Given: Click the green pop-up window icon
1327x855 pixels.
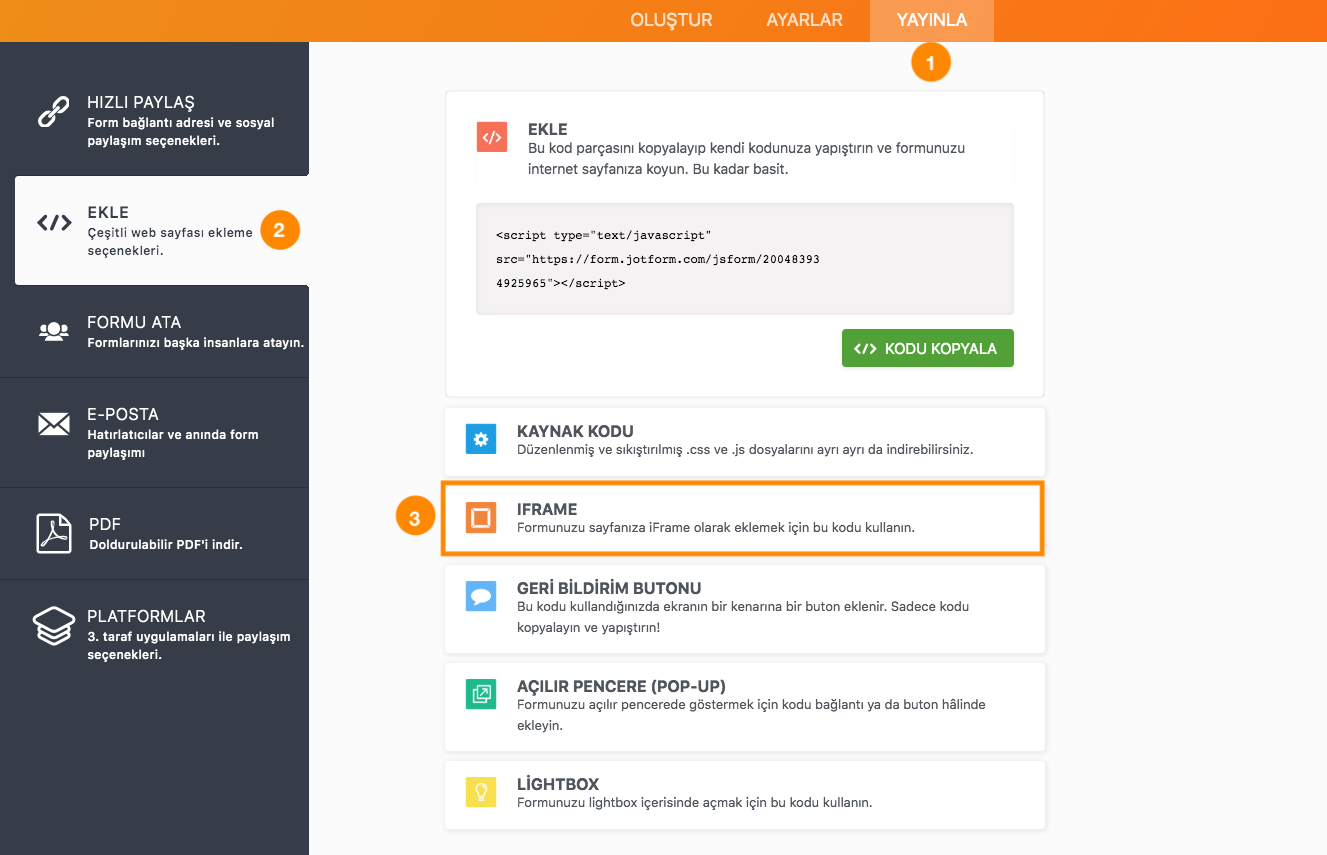Looking at the screenshot, I should point(481,694).
